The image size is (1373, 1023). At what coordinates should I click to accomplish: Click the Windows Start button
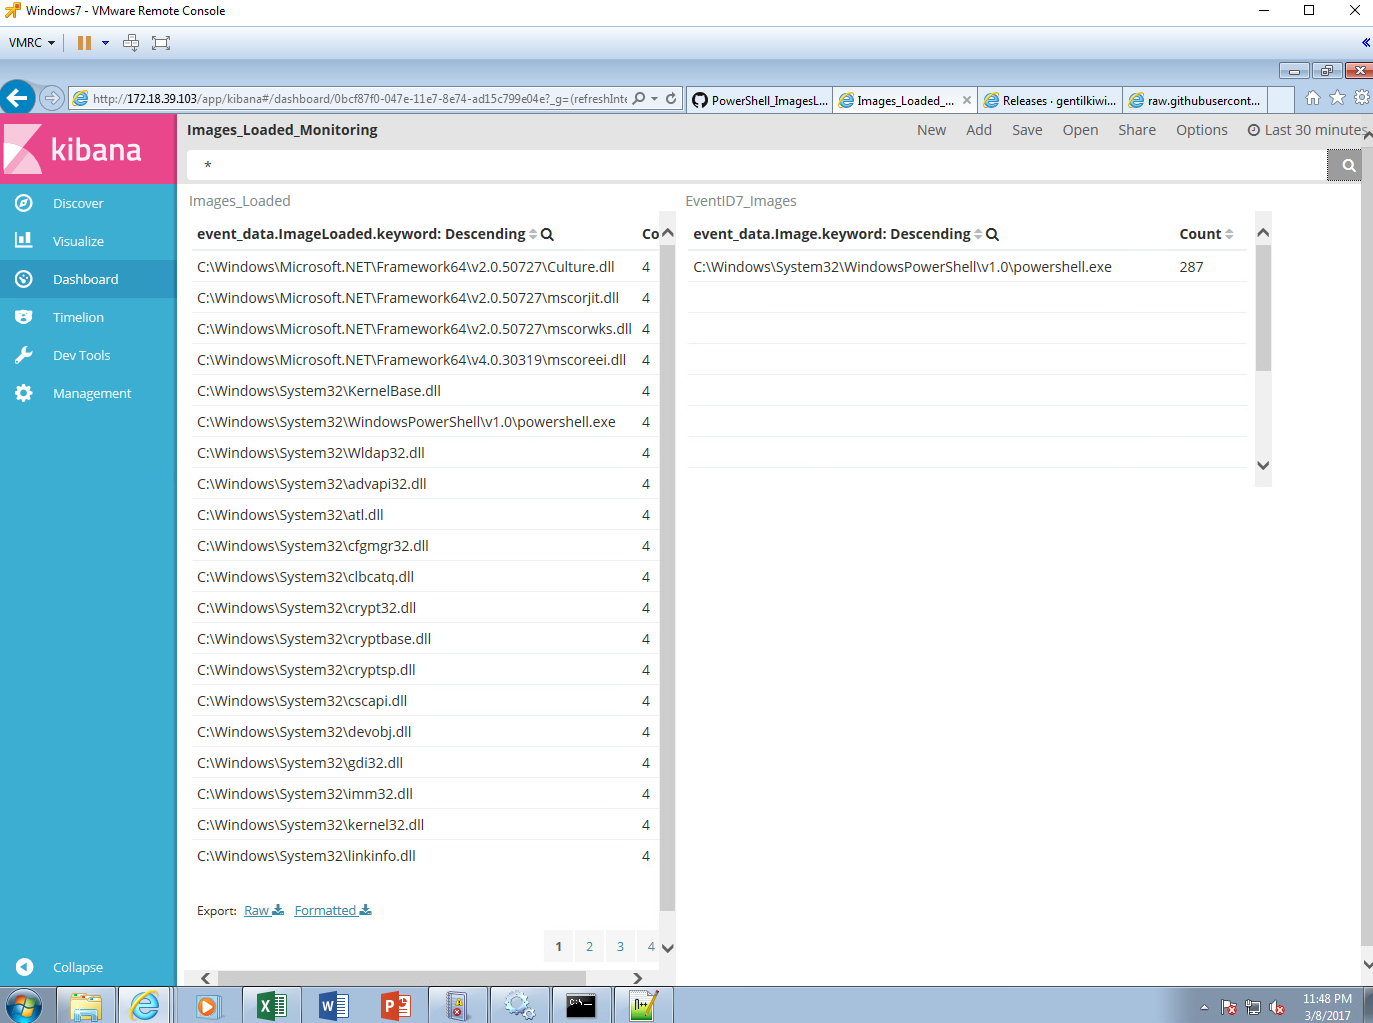pos(23,1005)
